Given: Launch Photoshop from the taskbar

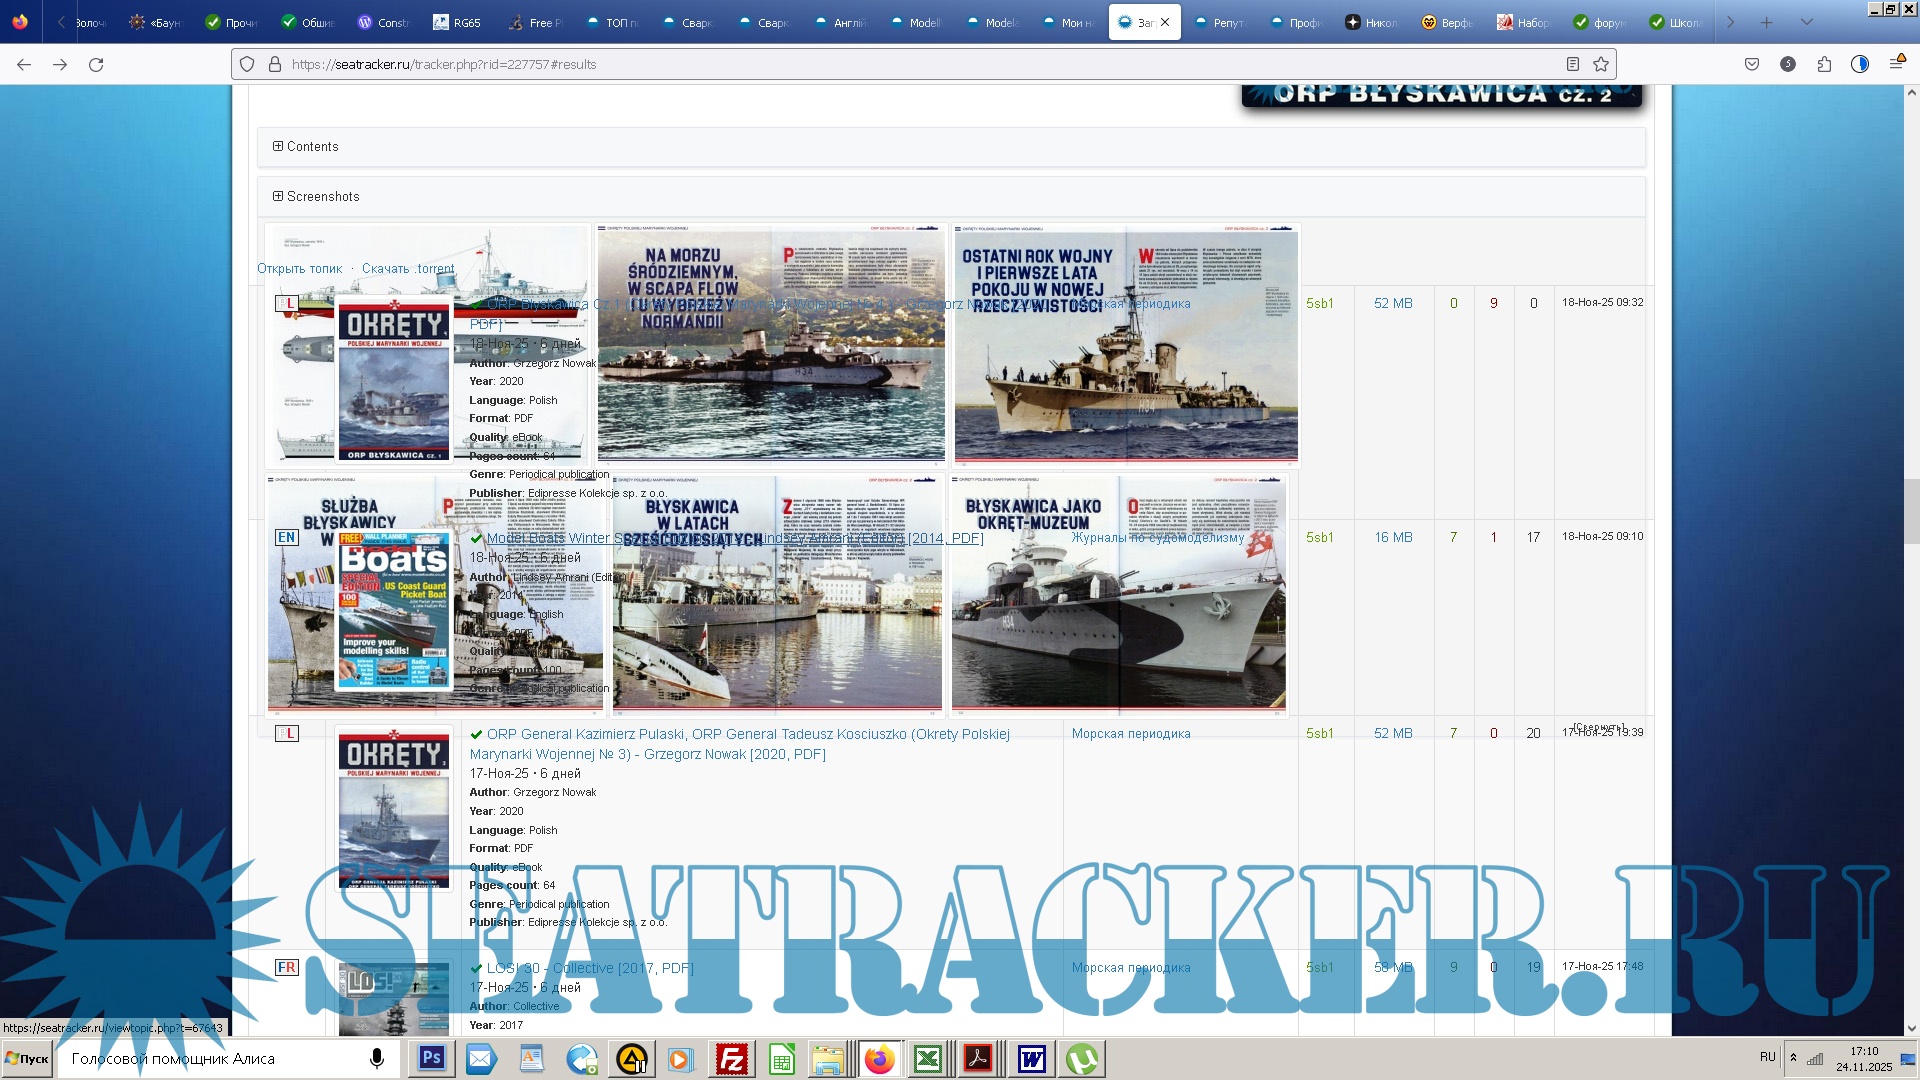Looking at the screenshot, I should (432, 1059).
